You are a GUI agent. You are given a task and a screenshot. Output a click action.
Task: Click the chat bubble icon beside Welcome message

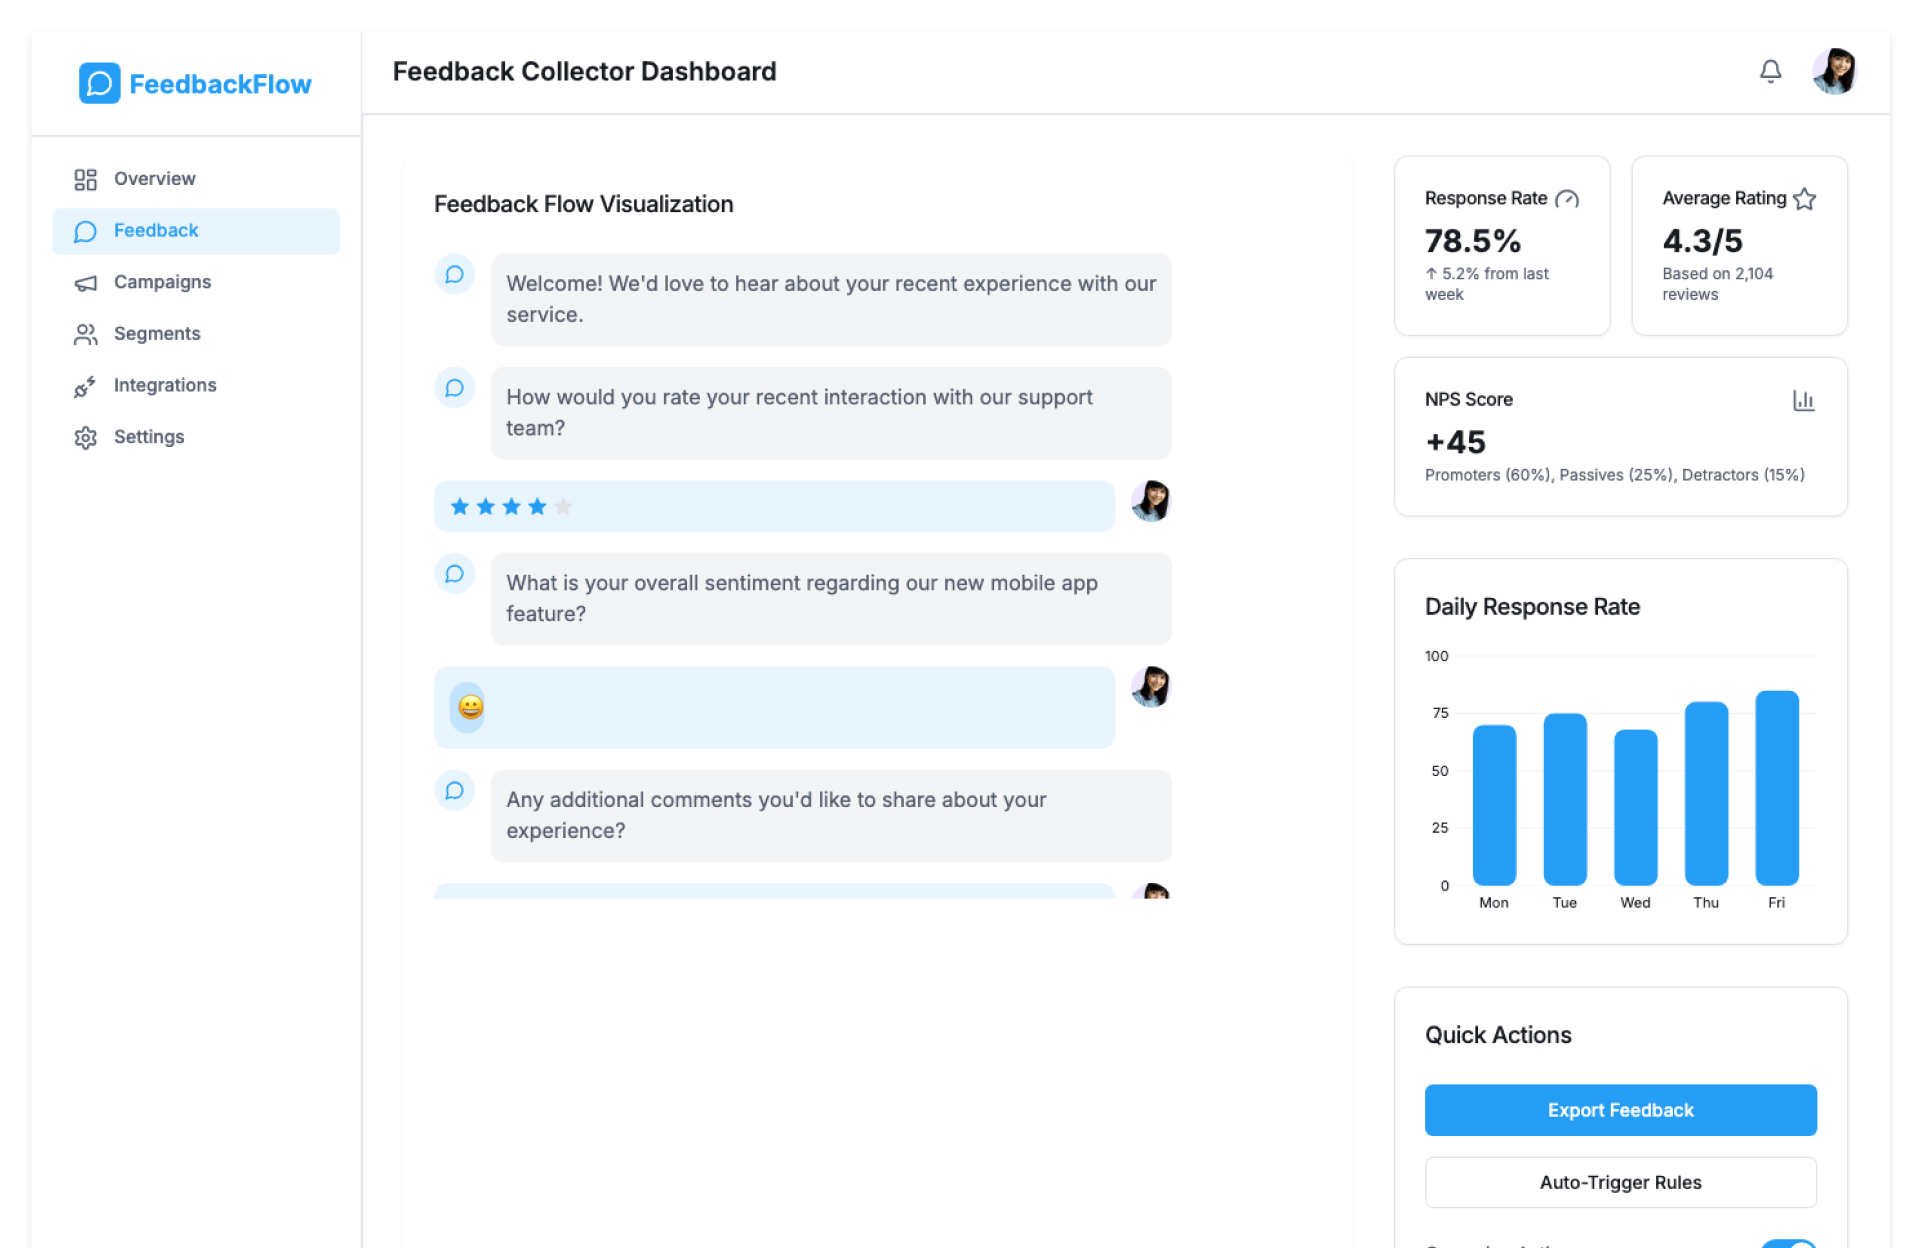pyautogui.click(x=454, y=275)
